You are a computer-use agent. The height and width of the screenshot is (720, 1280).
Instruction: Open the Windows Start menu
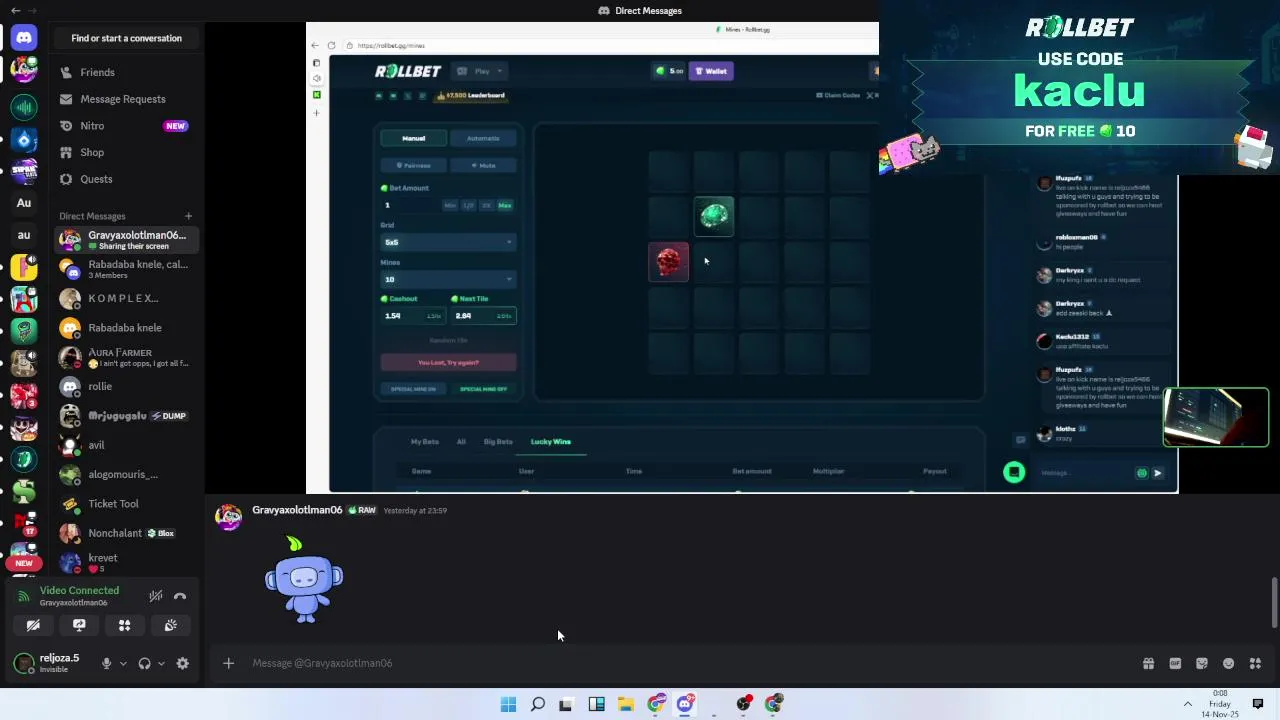pos(508,704)
